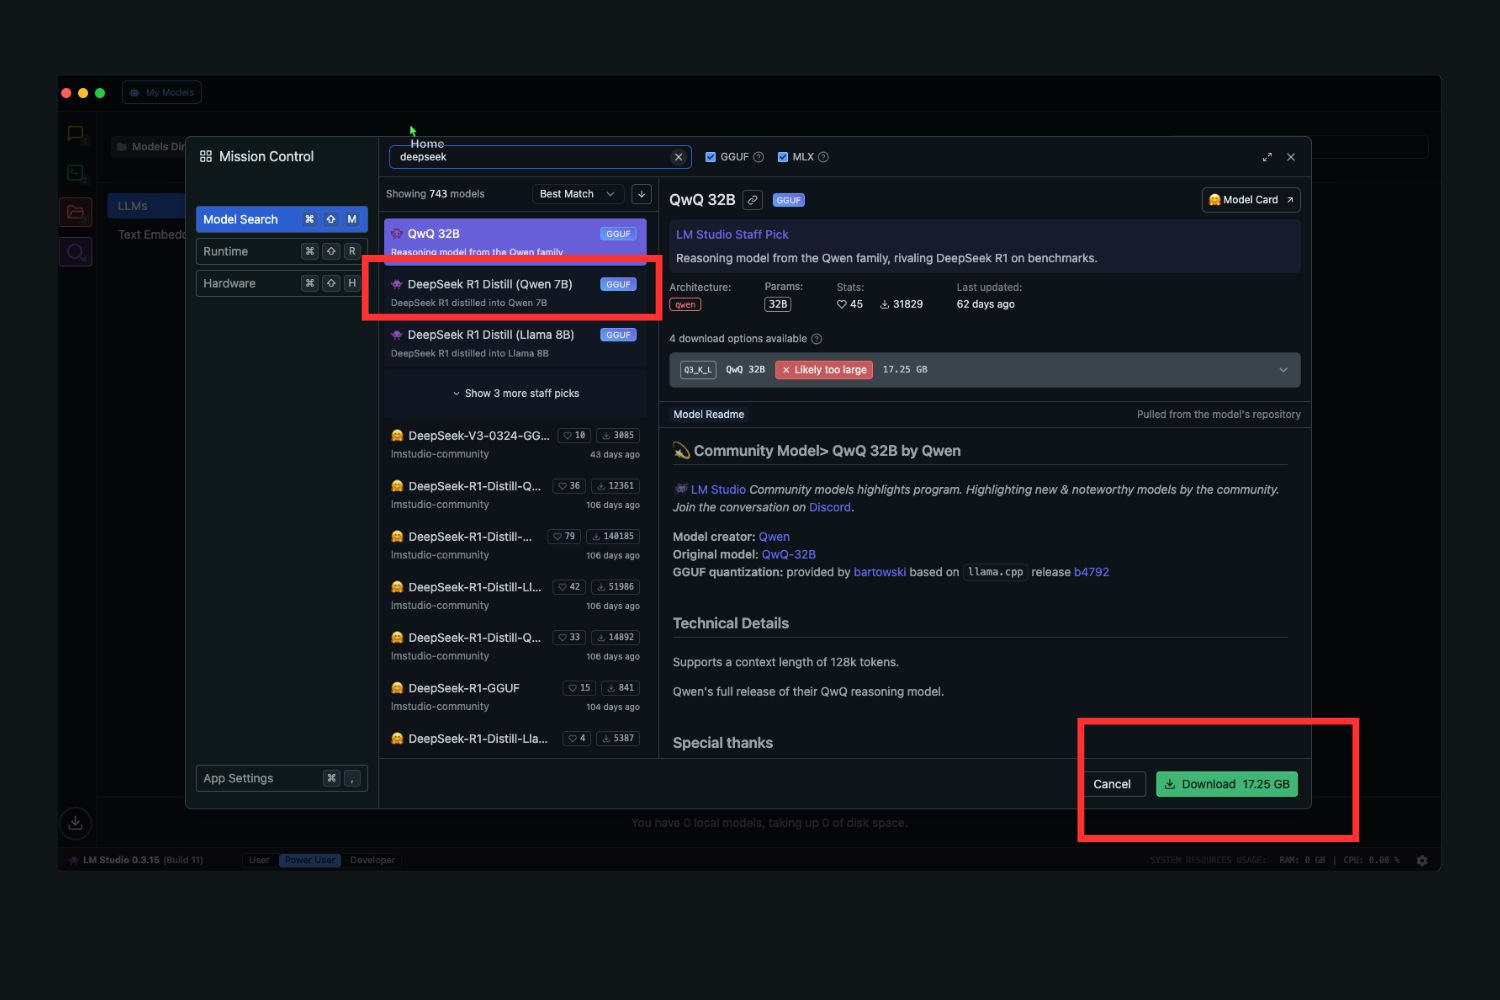Open App Settings in Mission Control
Screen dimensions: 1500x1000
[282, 778]
